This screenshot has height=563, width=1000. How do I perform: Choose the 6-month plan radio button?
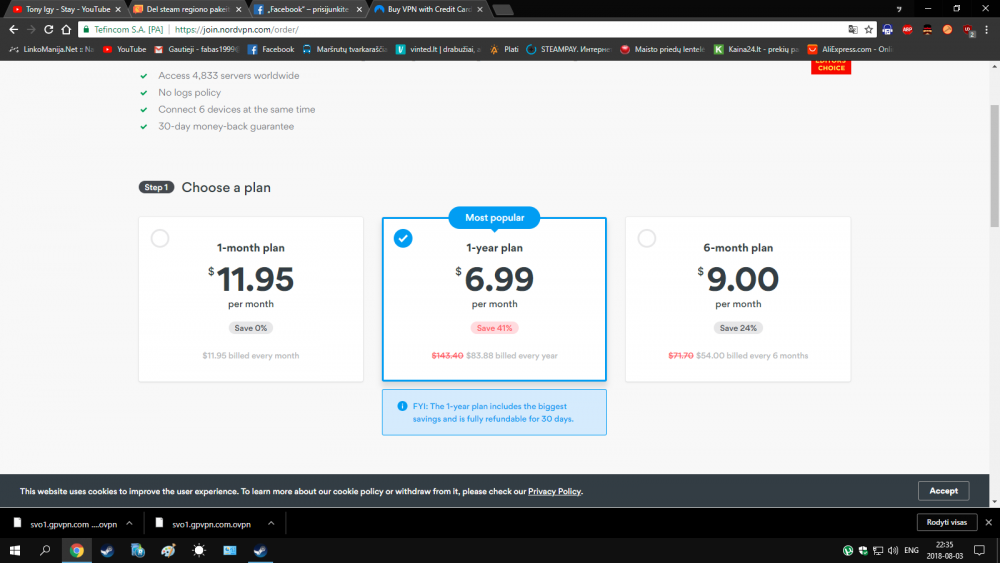(647, 238)
